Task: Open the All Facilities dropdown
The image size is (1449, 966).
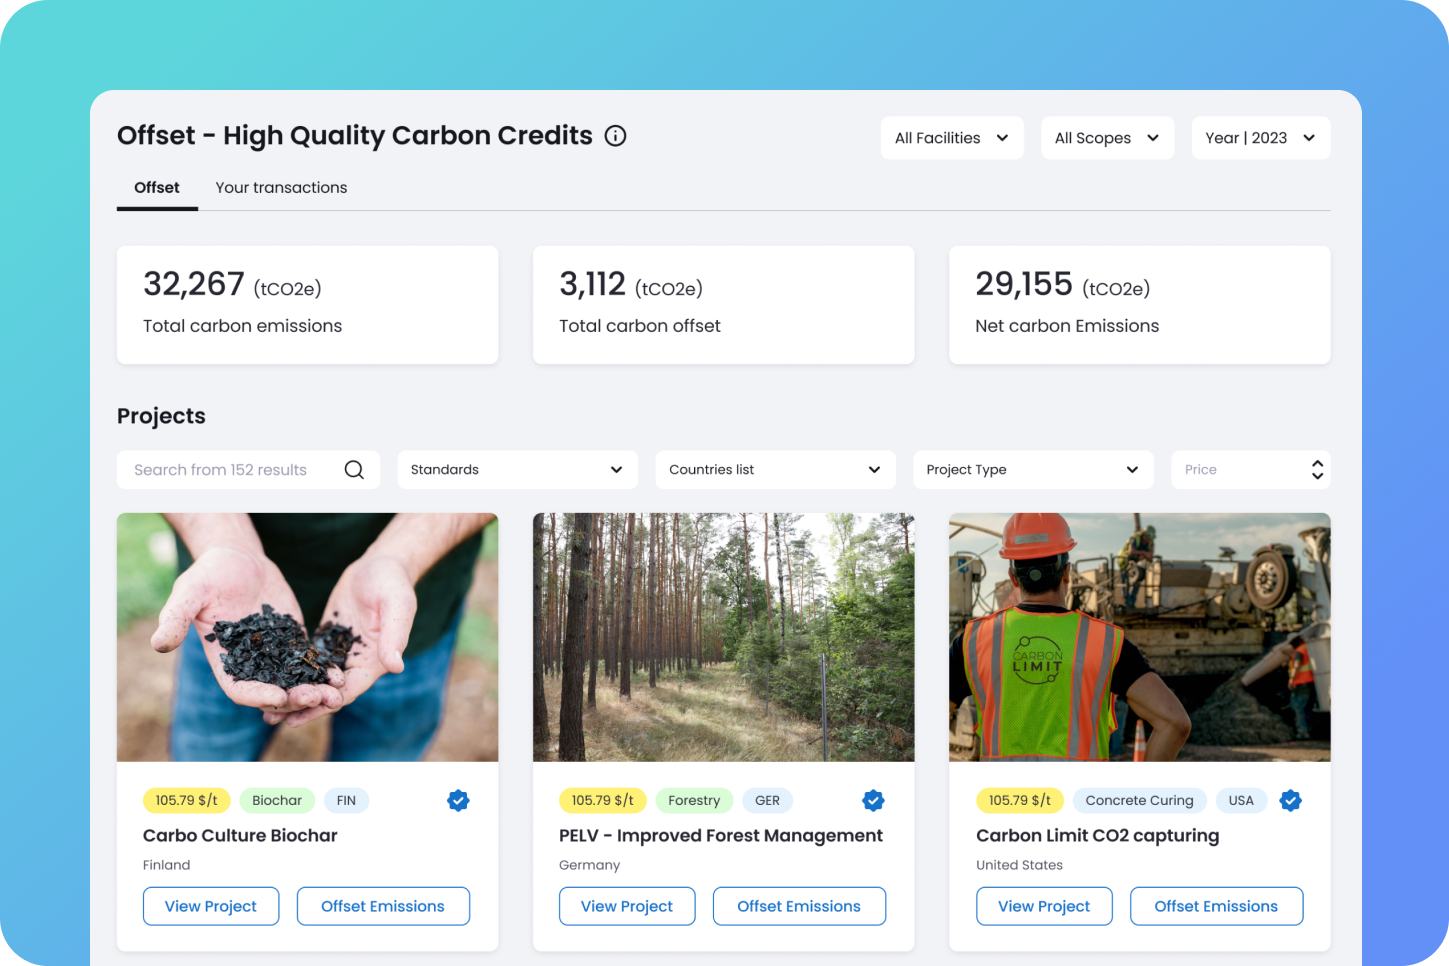Action: point(951,138)
